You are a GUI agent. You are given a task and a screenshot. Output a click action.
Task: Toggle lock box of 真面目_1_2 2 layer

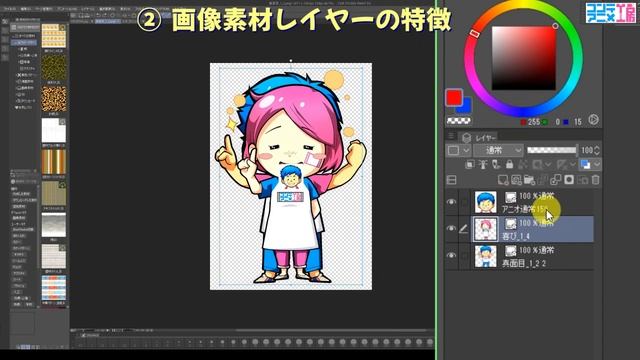(464, 256)
